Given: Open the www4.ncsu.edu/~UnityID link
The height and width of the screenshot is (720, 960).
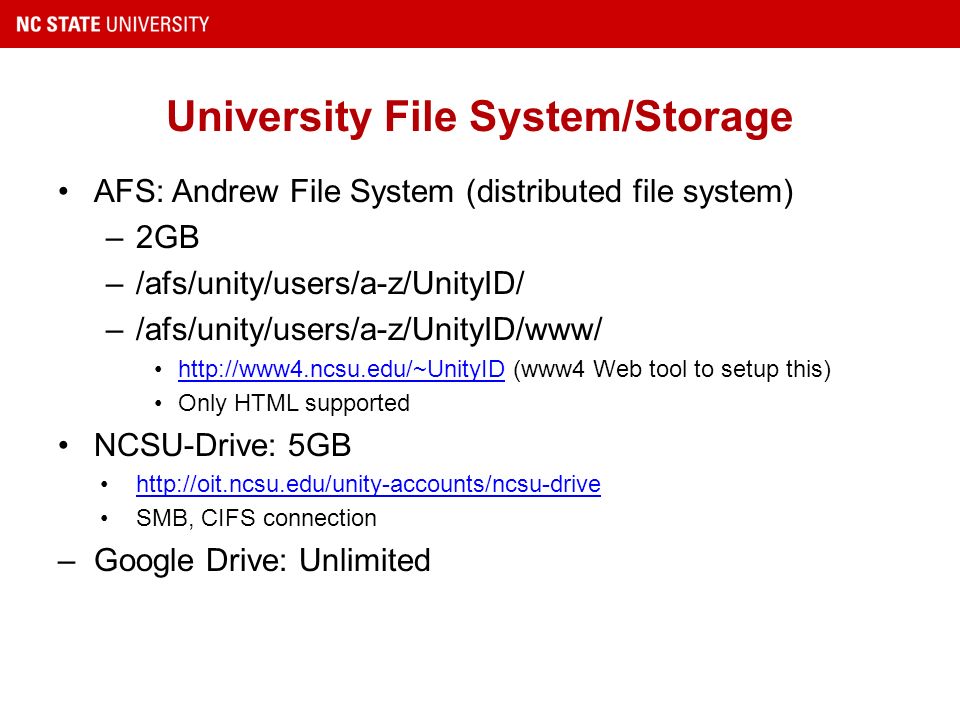Looking at the screenshot, I should 341,369.
